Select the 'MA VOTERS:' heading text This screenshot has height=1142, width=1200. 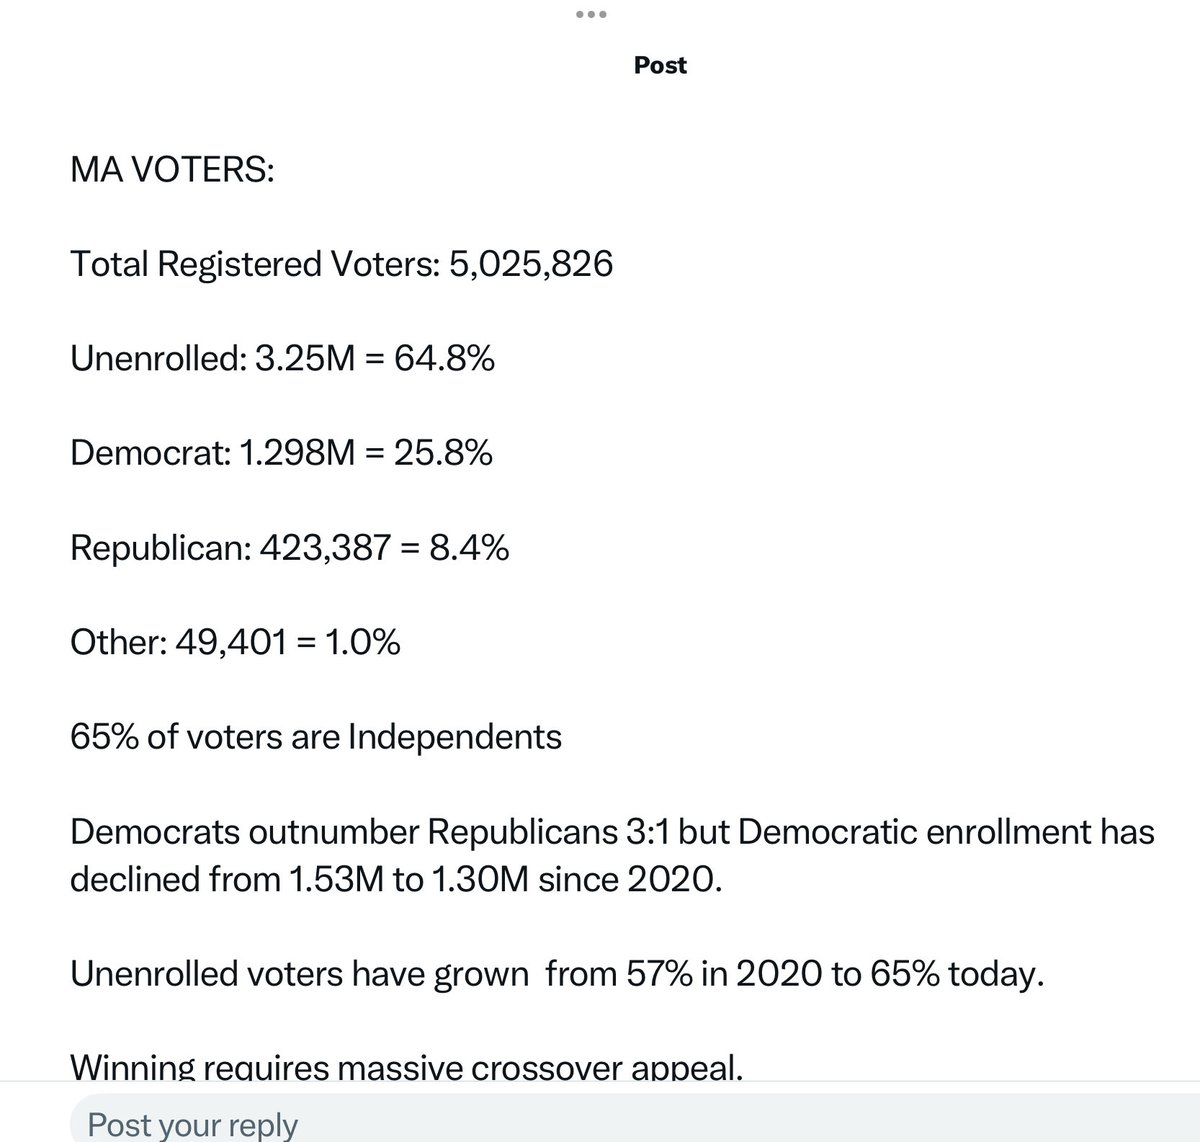click(x=172, y=170)
